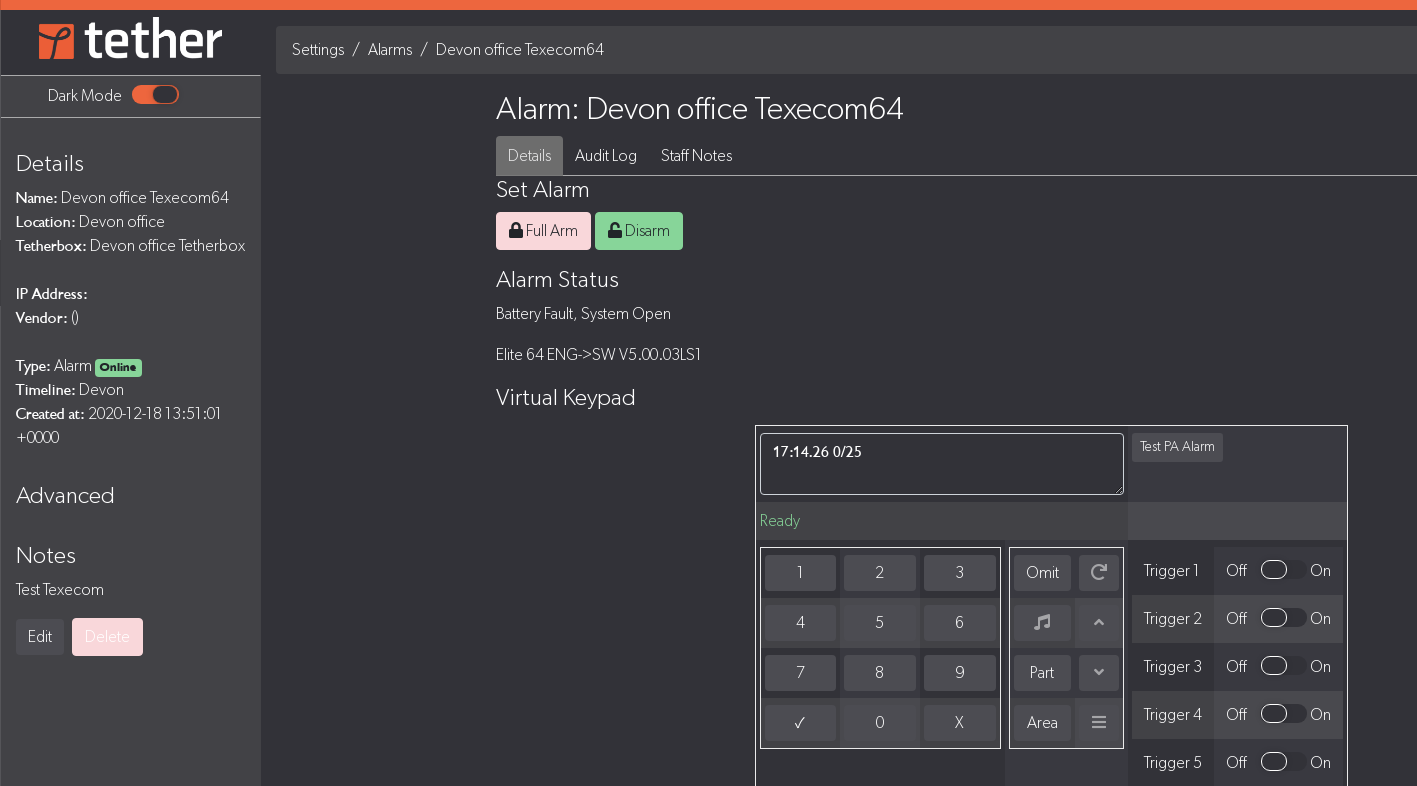Image resolution: width=1417 pixels, height=786 pixels.
Task: Switch Trigger 3 to On
Action: 1273,665
